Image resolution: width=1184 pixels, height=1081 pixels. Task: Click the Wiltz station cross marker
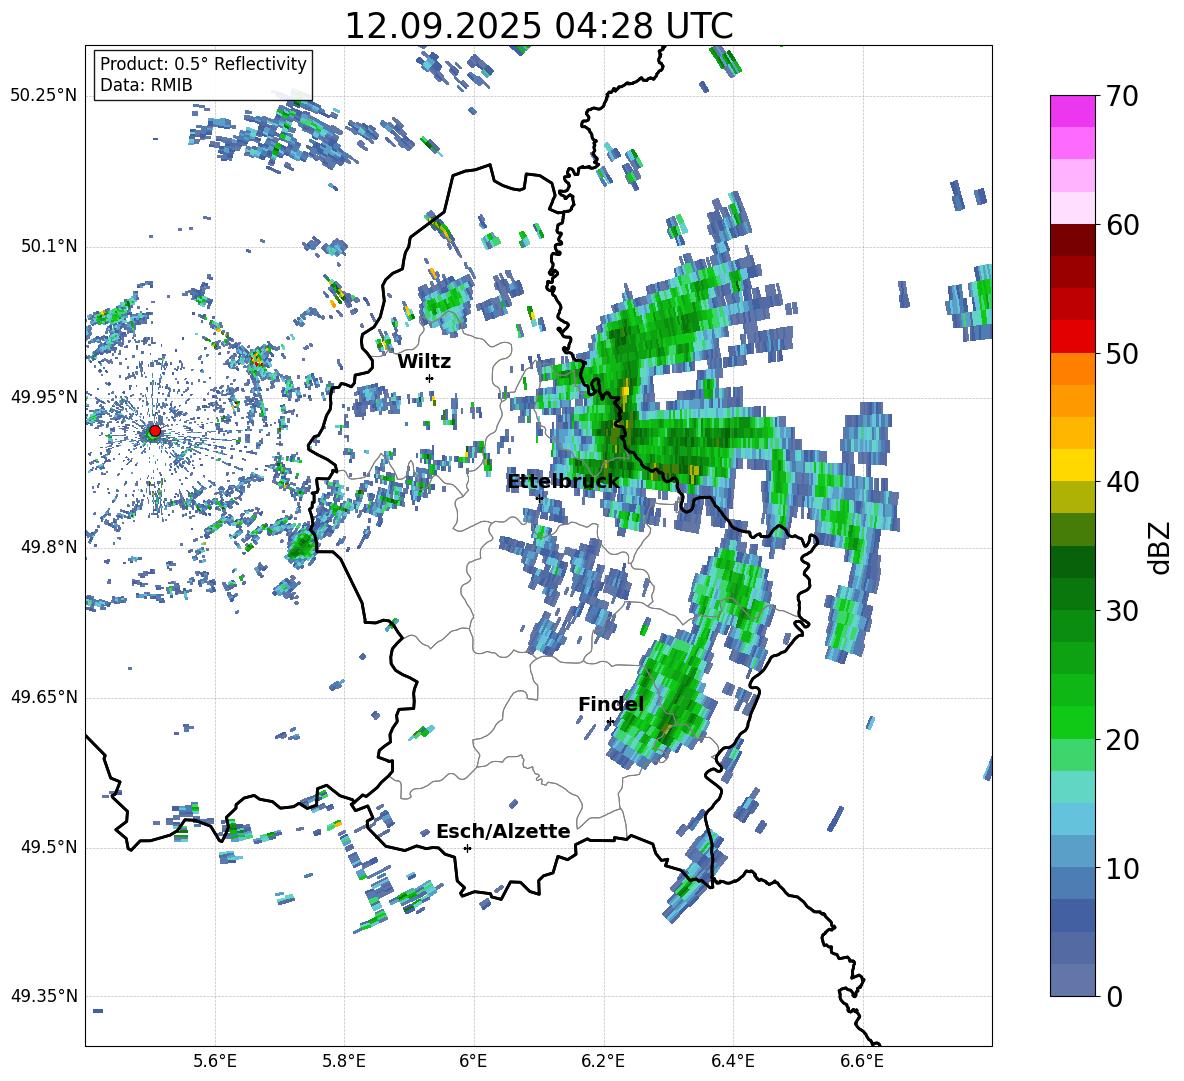pos(430,378)
